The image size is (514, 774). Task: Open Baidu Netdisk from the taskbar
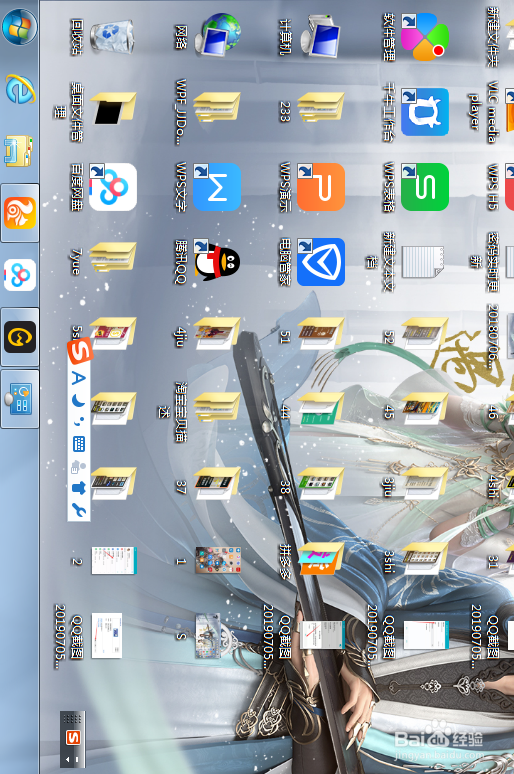point(20,275)
